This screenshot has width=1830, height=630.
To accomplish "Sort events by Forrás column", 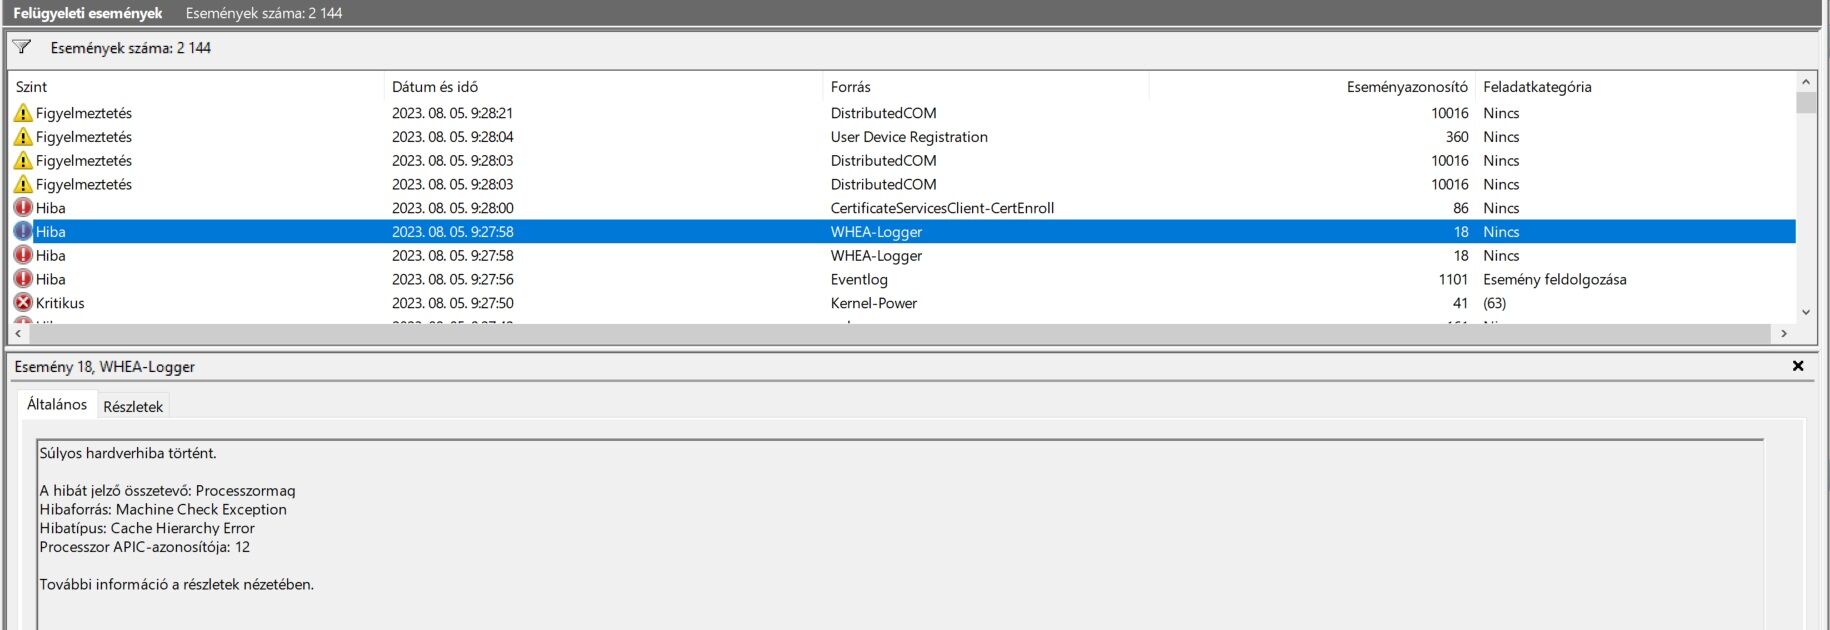I will [x=850, y=87].
